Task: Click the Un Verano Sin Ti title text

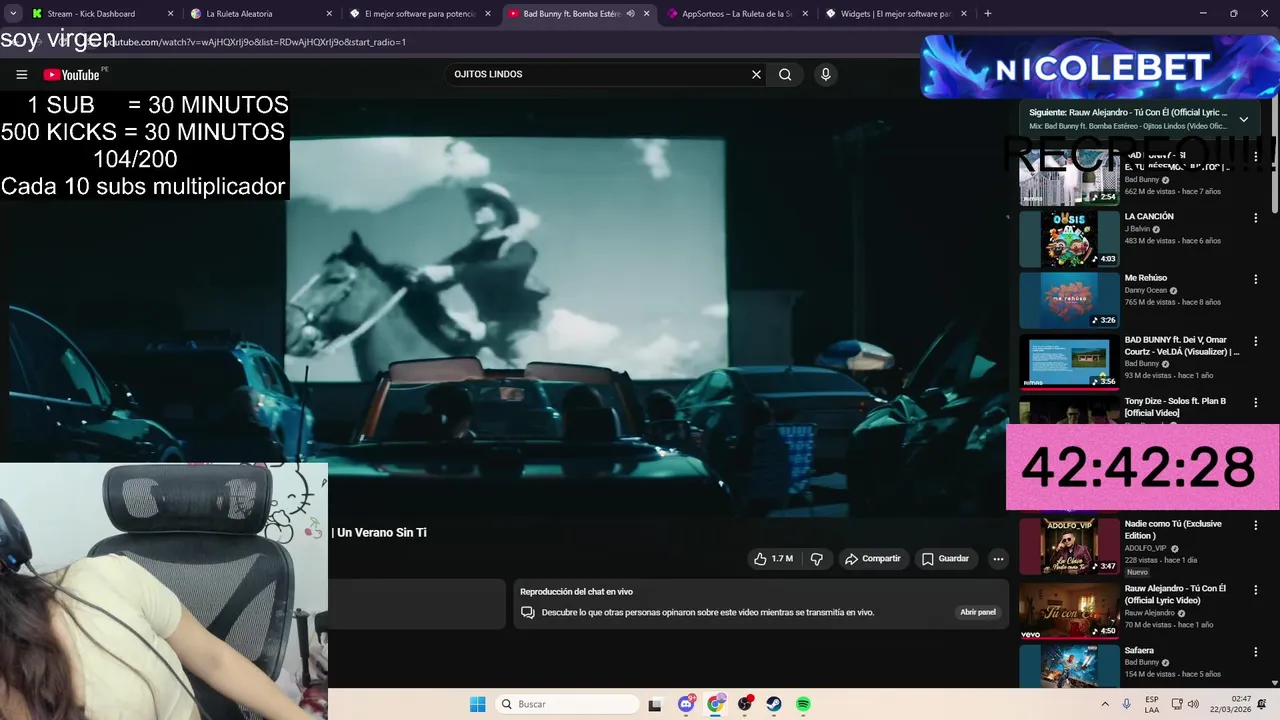Action: [382, 533]
